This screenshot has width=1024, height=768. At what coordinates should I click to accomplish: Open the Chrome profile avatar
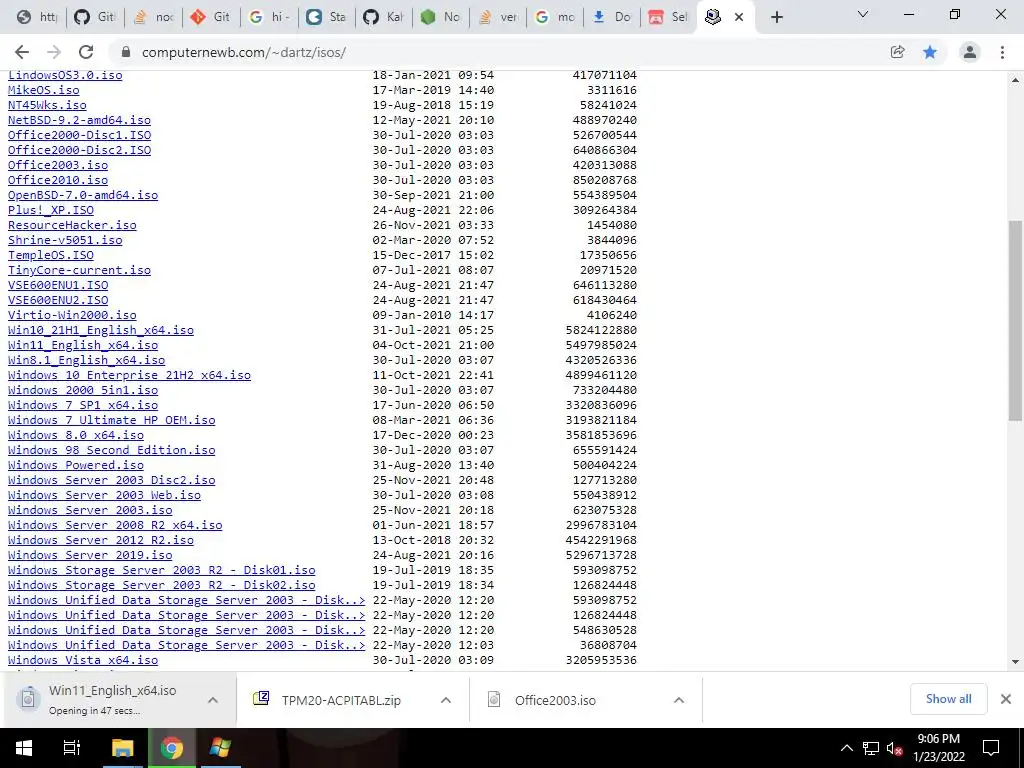(x=970, y=52)
